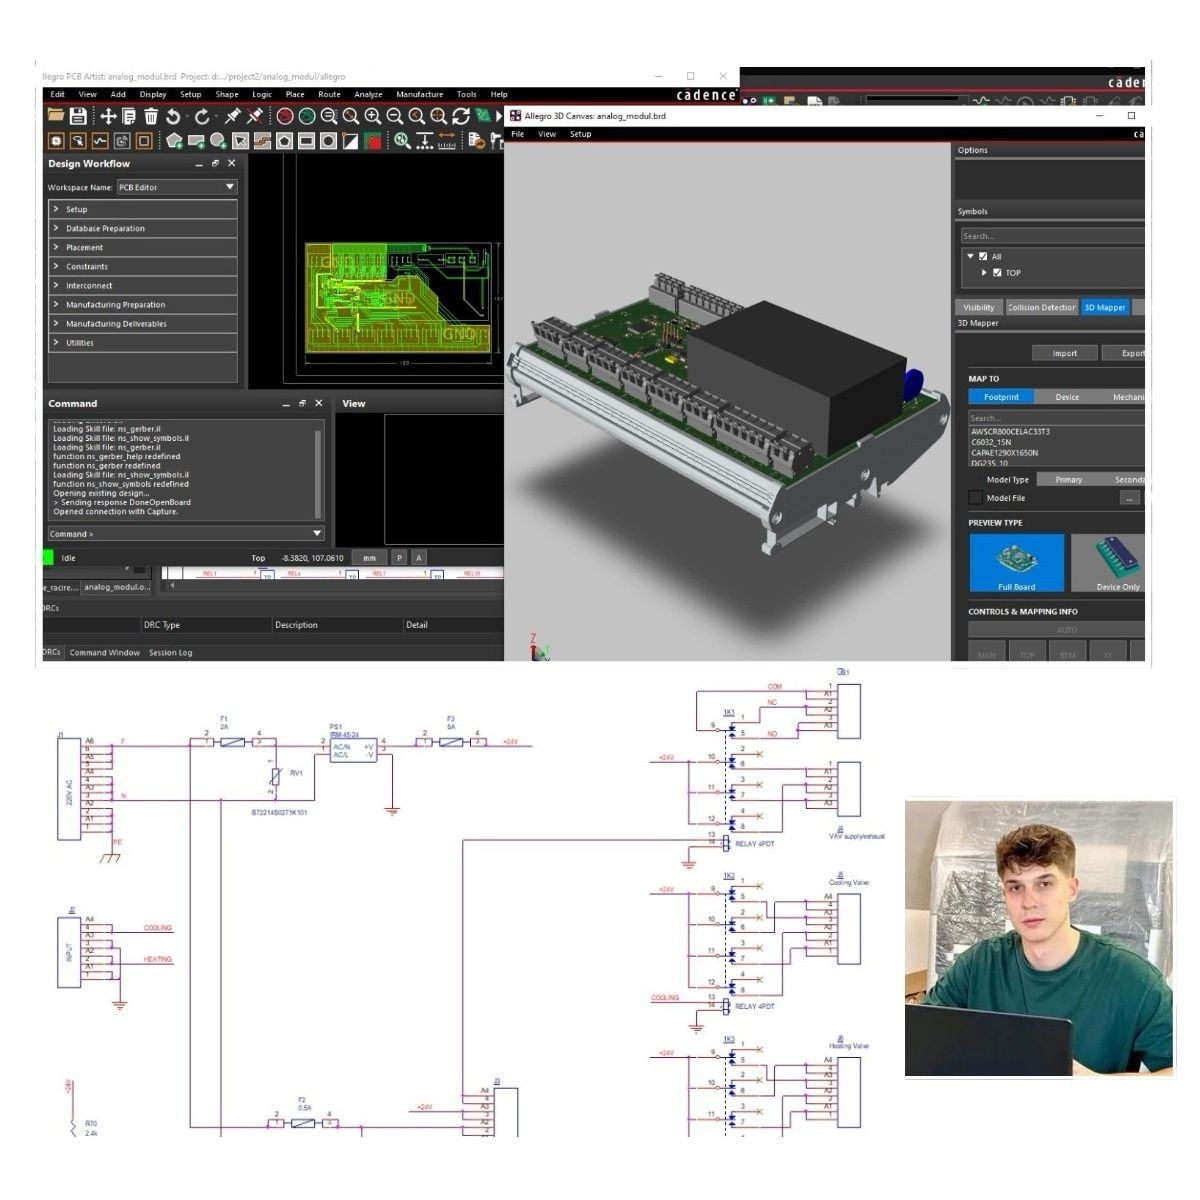Click the Save floppy disk icon
1200x1200 pixels.
tap(78, 117)
